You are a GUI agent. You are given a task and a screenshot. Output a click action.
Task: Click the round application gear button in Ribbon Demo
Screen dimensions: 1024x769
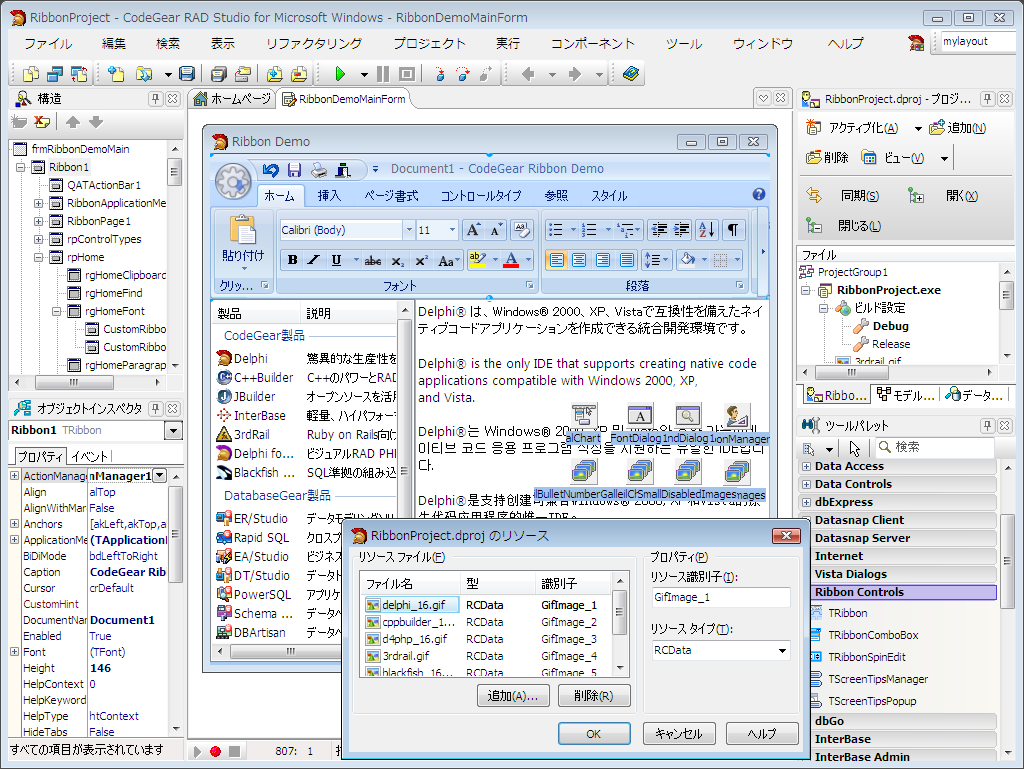[x=233, y=181]
